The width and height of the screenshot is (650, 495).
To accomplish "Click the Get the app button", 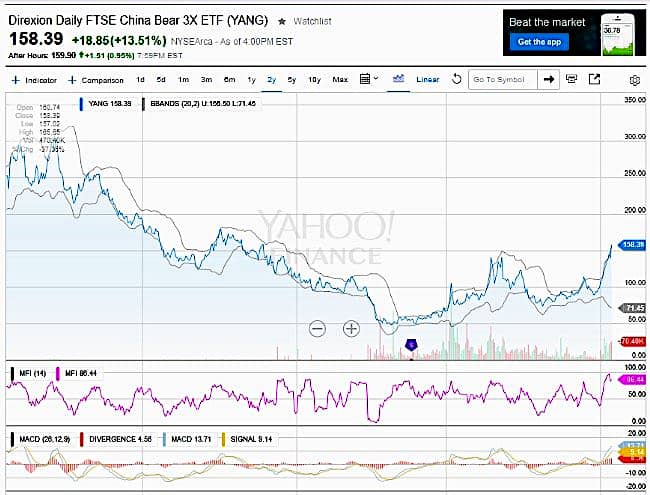I will [x=542, y=42].
